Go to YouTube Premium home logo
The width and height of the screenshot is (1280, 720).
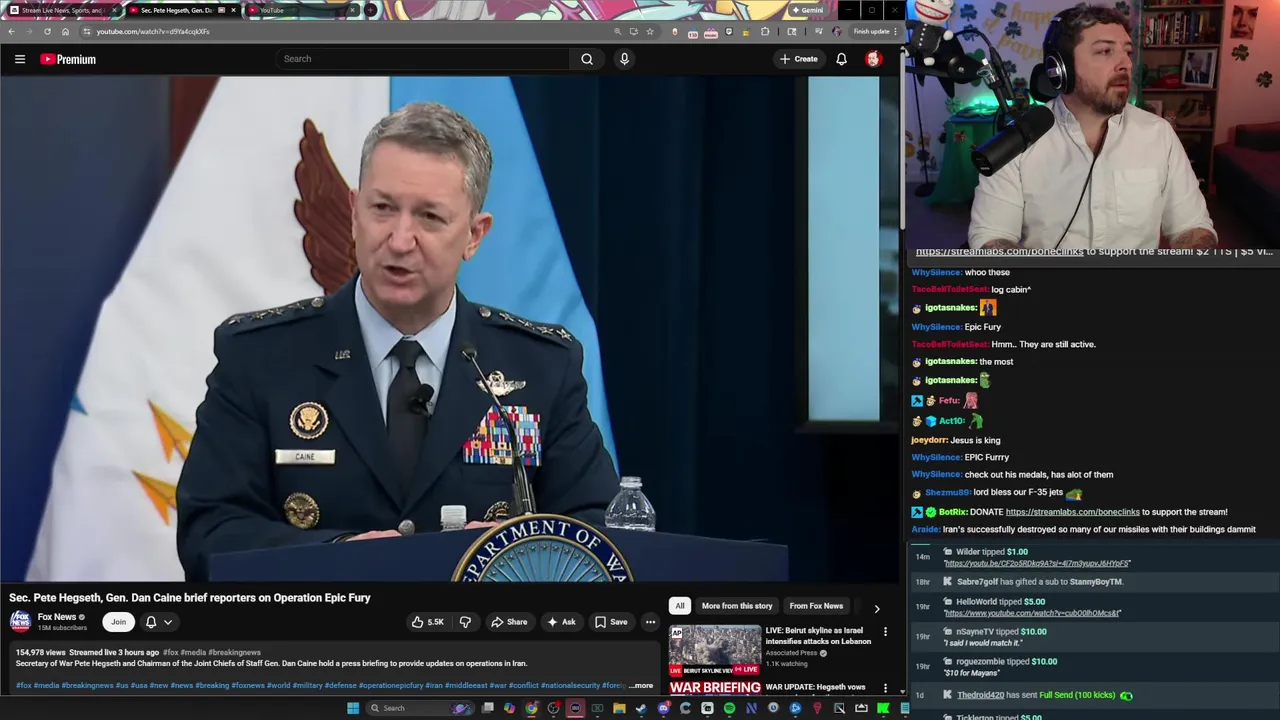68,59
